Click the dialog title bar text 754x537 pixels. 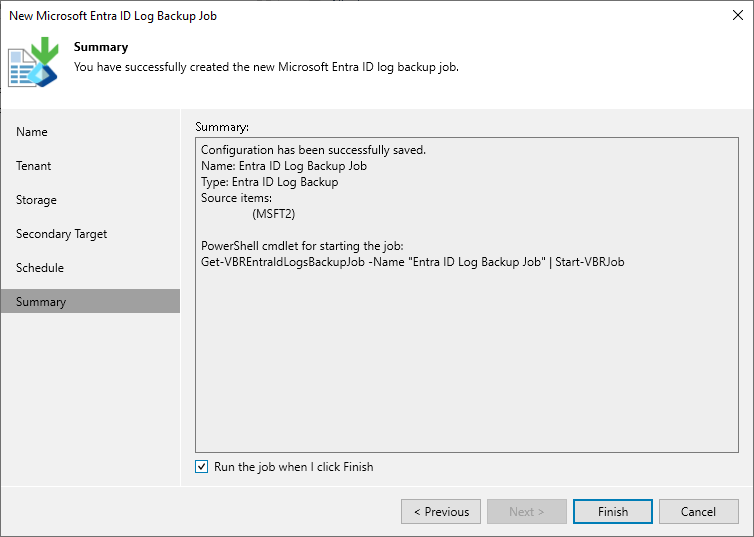point(113,16)
